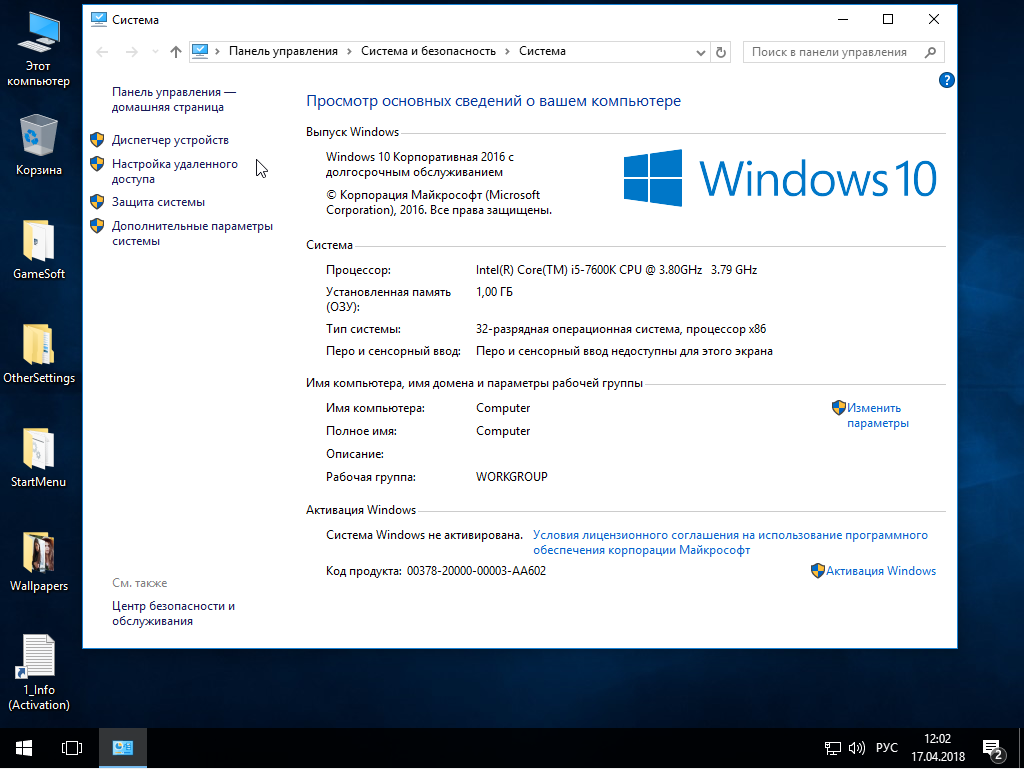
Task: Click the Up arrow navigation icon
Action: pyautogui.click(x=176, y=52)
